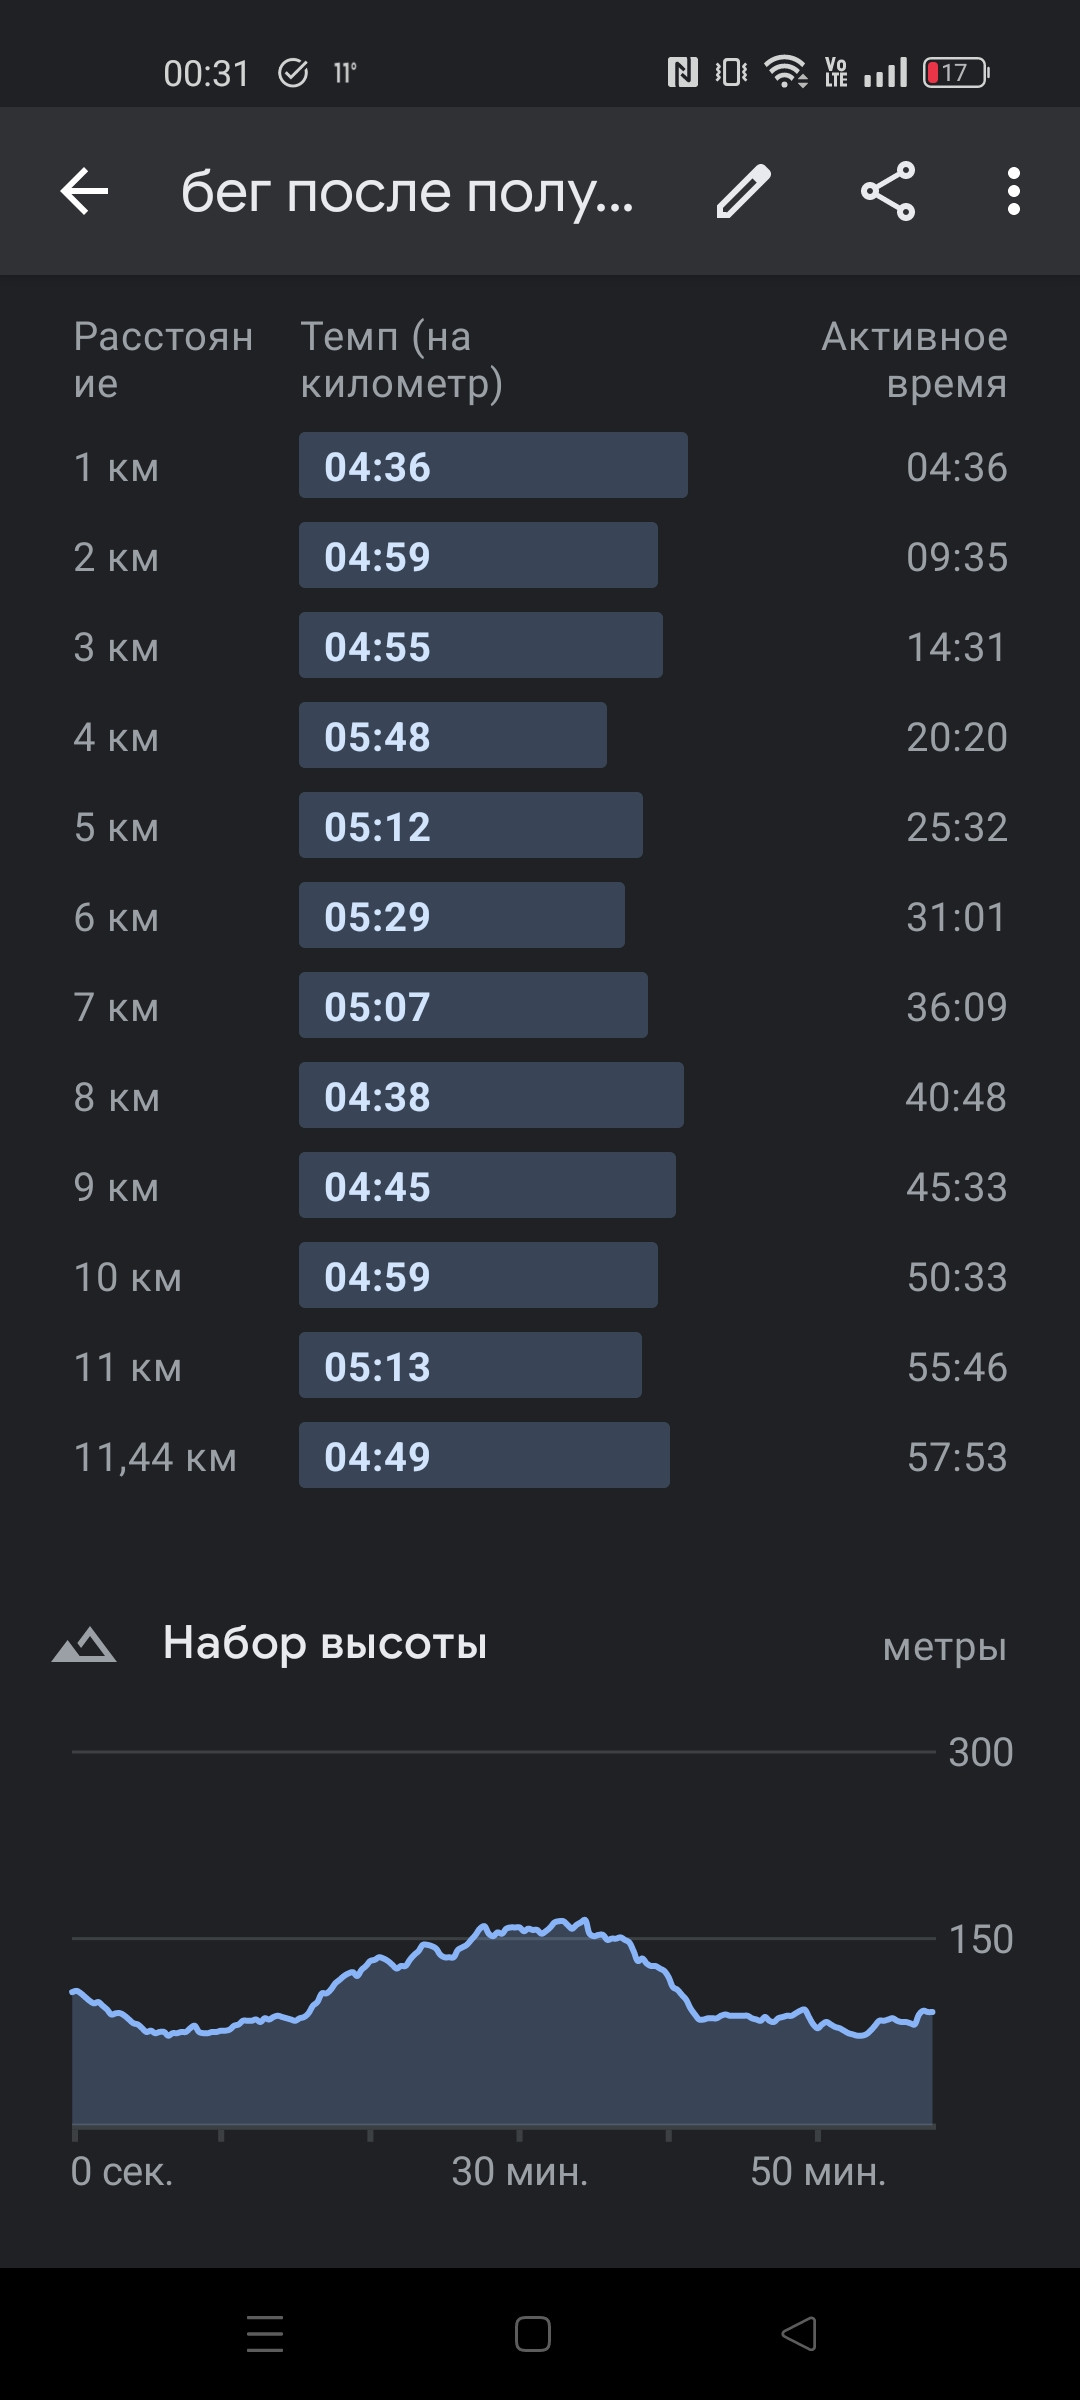Select the 8 км pace bar 04:38
The height and width of the screenshot is (2400, 1080).
point(491,1096)
